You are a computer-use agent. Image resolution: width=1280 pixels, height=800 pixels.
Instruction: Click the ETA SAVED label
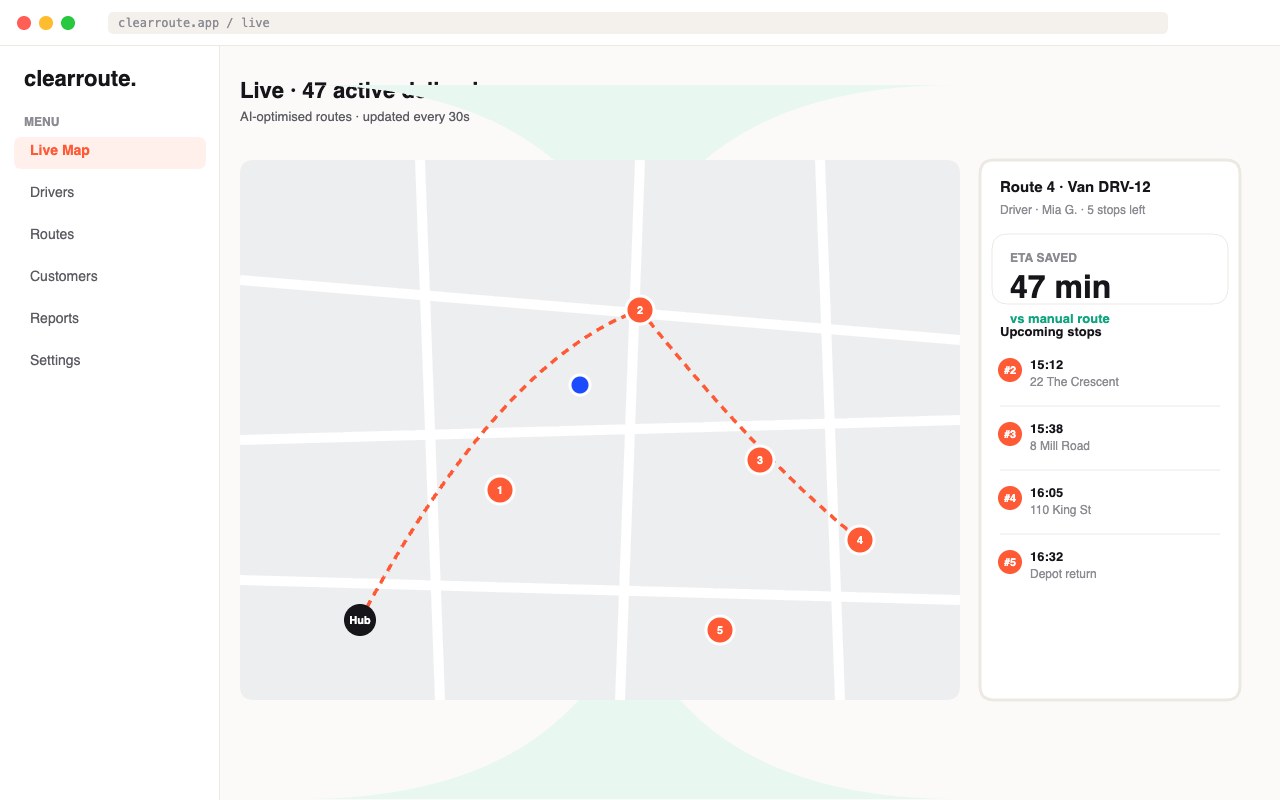pyautogui.click(x=1043, y=258)
